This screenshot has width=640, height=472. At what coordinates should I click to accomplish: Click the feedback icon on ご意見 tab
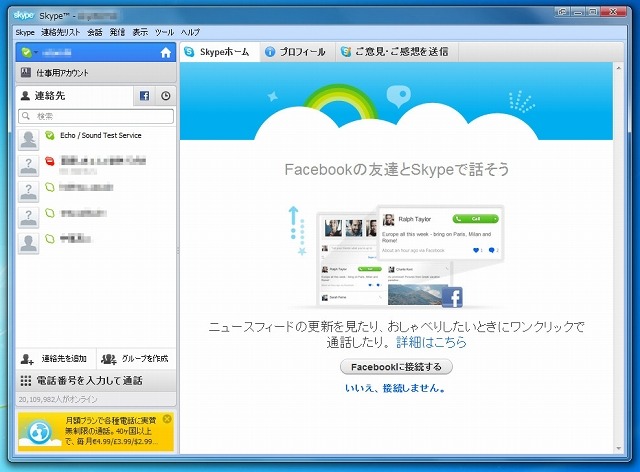coord(346,52)
